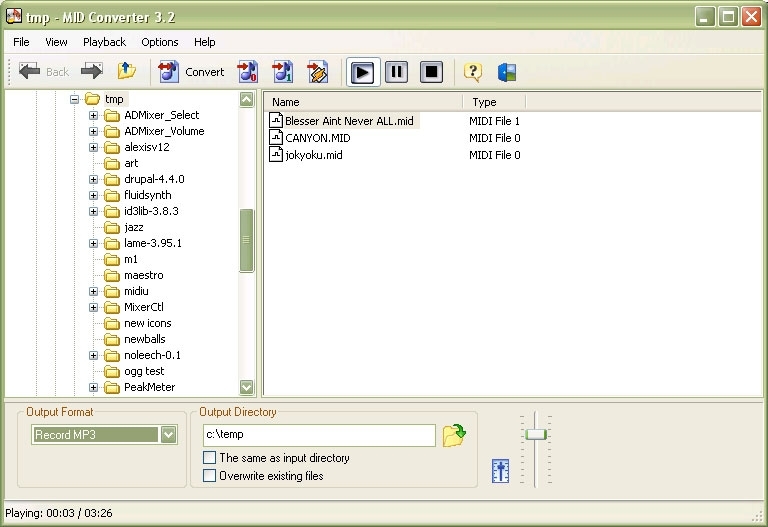Viewport: 768px width, 527px height.
Task: Expand the alexisv12 folder
Action: pos(94,147)
